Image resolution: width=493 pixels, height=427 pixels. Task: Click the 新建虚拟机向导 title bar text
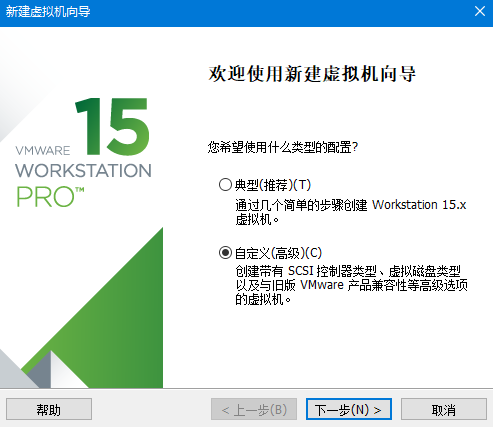[x=48, y=12]
